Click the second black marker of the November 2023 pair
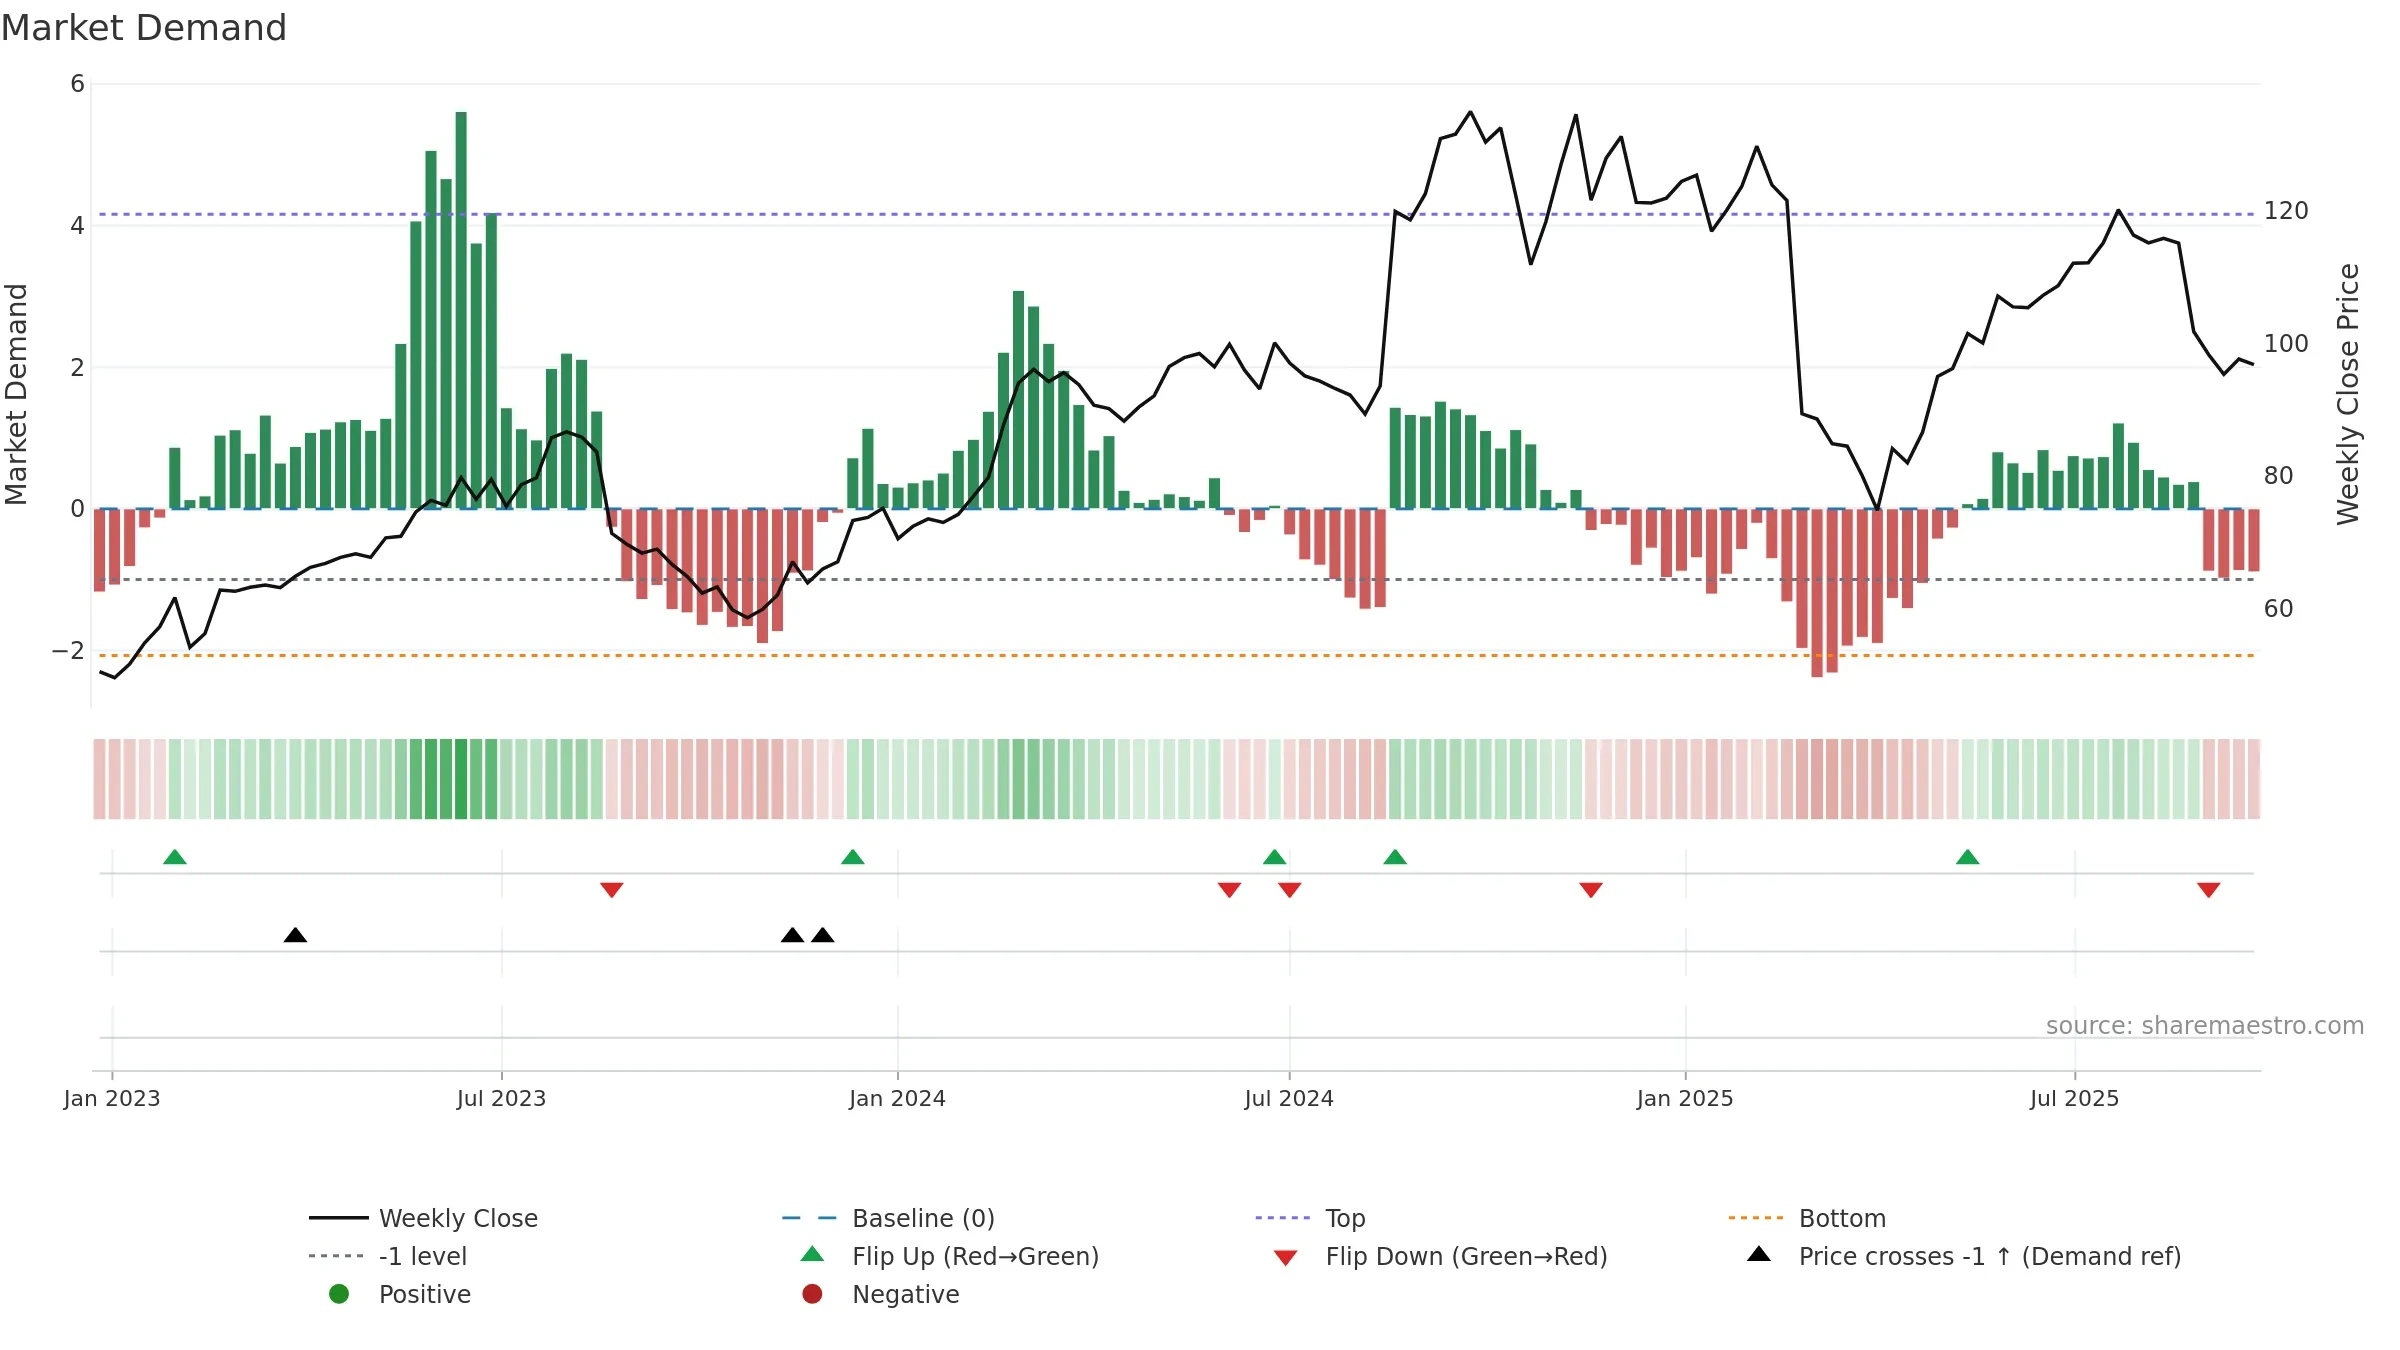2400x1350 pixels. pos(823,935)
